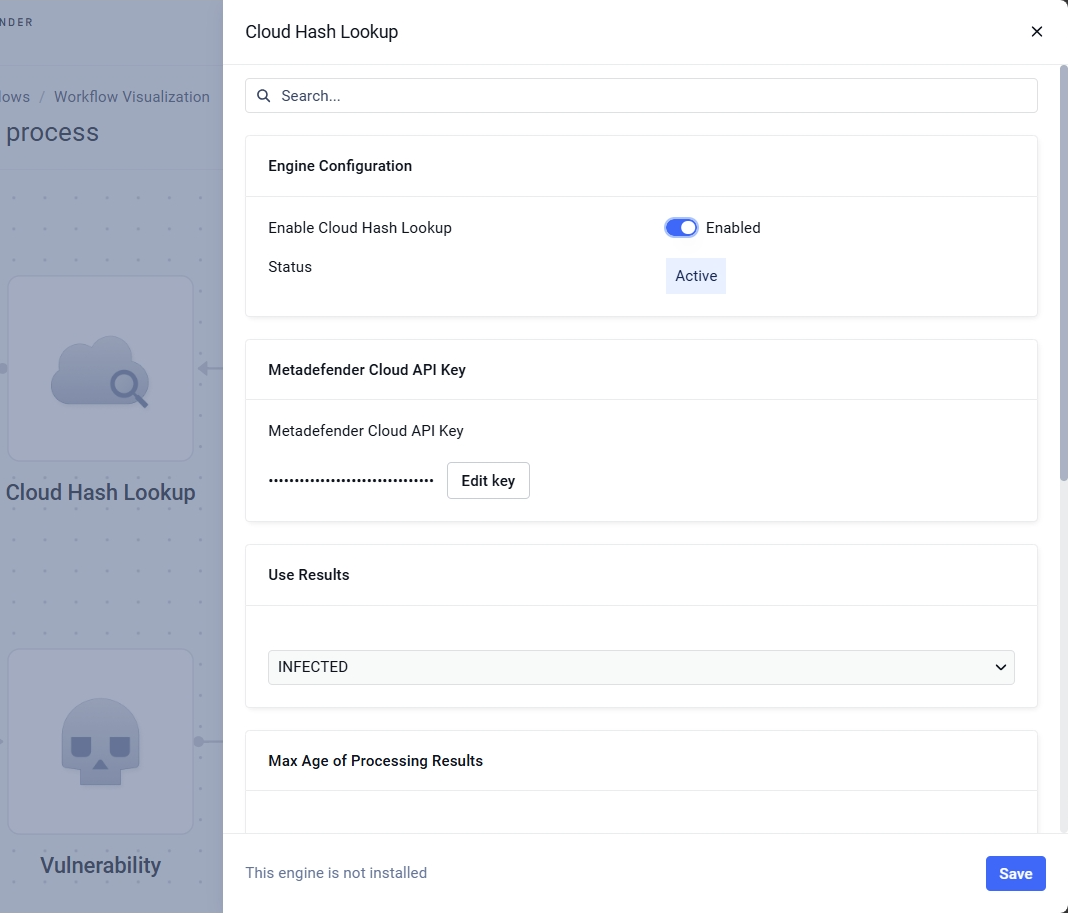Image resolution: width=1068 pixels, height=913 pixels.
Task: Click the Enabled label beside toggle
Action: point(733,228)
